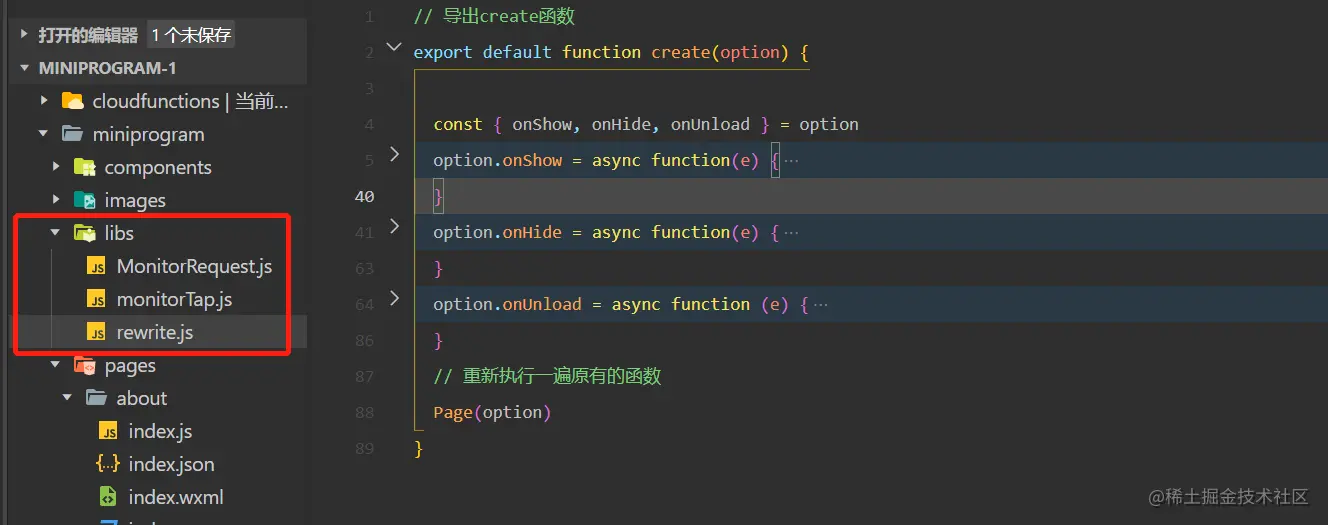This screenshot has height=525, width=1328.
Task: Click onShow in option.onShow assignment
Action: (x=532, y=160)
